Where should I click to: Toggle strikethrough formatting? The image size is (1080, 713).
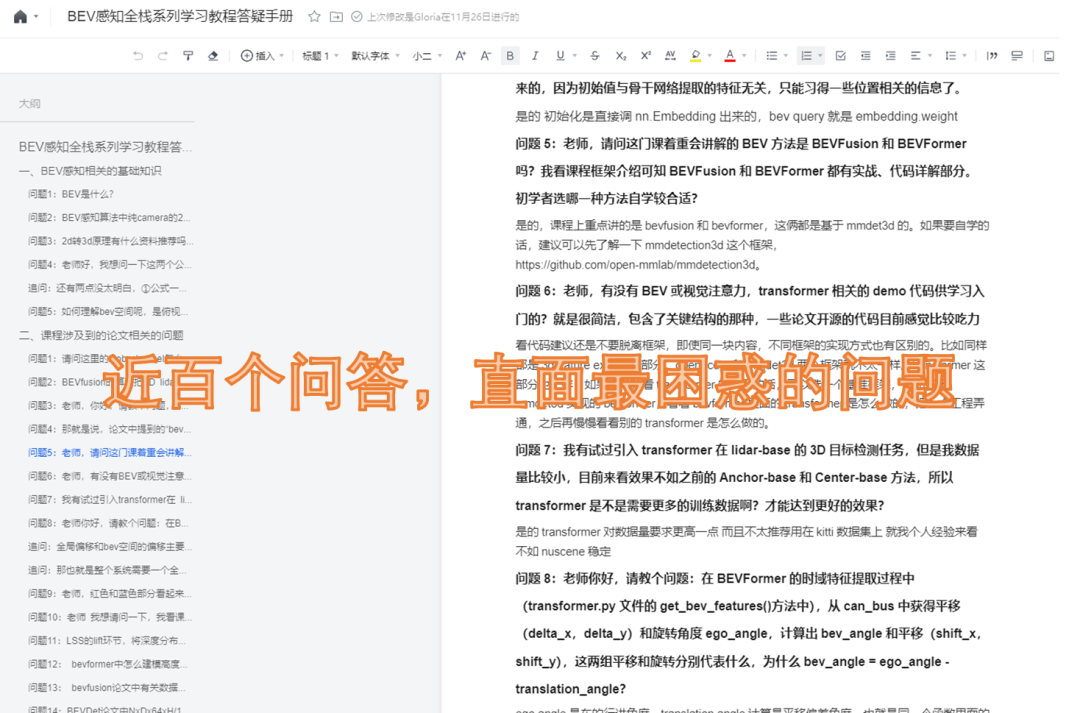point(594,56)
